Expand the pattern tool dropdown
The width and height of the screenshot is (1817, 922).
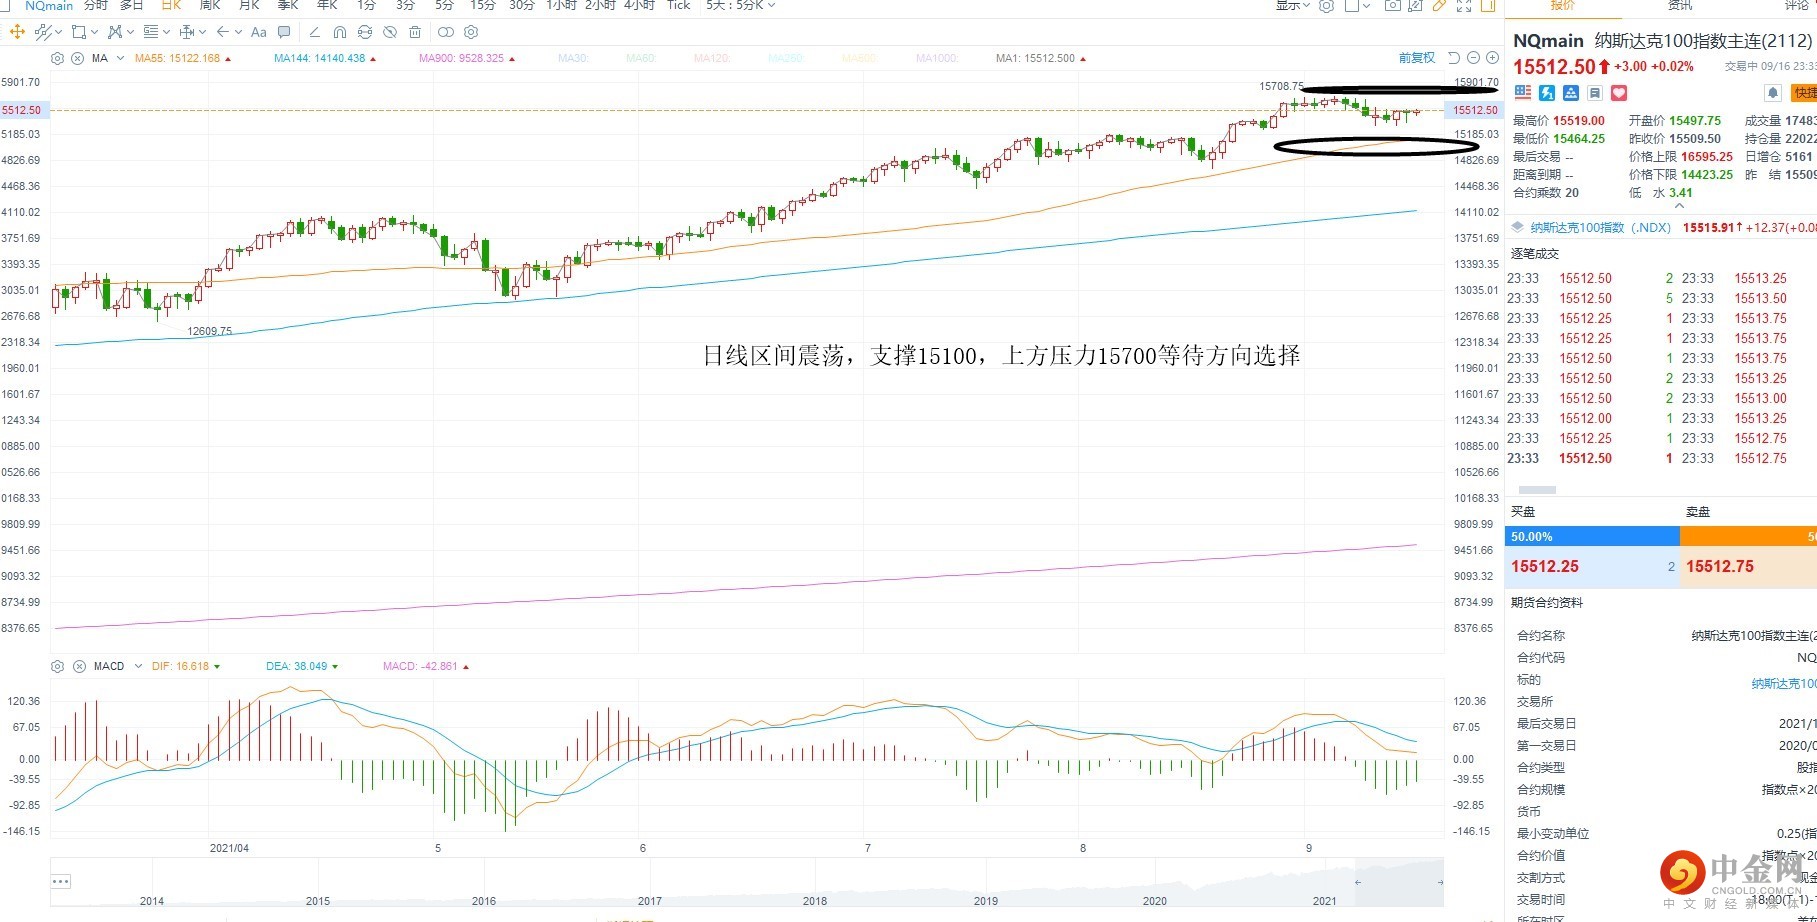pos(131,32)
